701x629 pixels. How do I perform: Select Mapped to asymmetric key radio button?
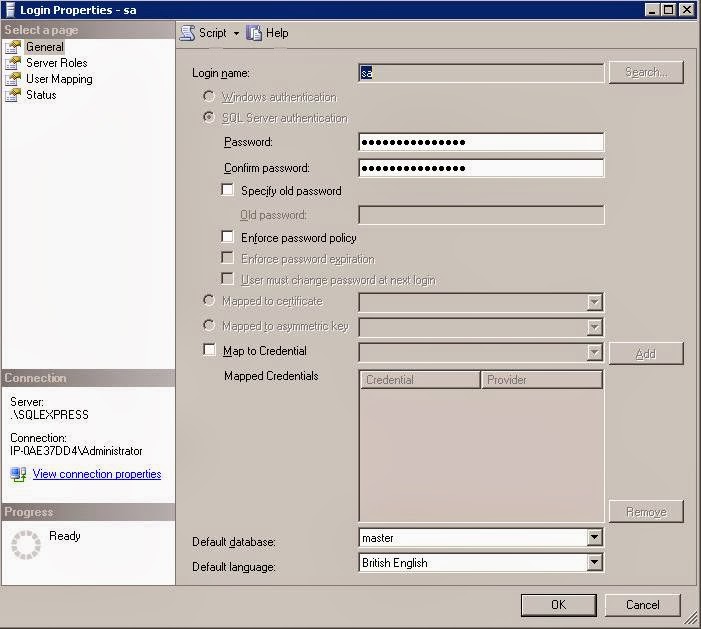209,325
